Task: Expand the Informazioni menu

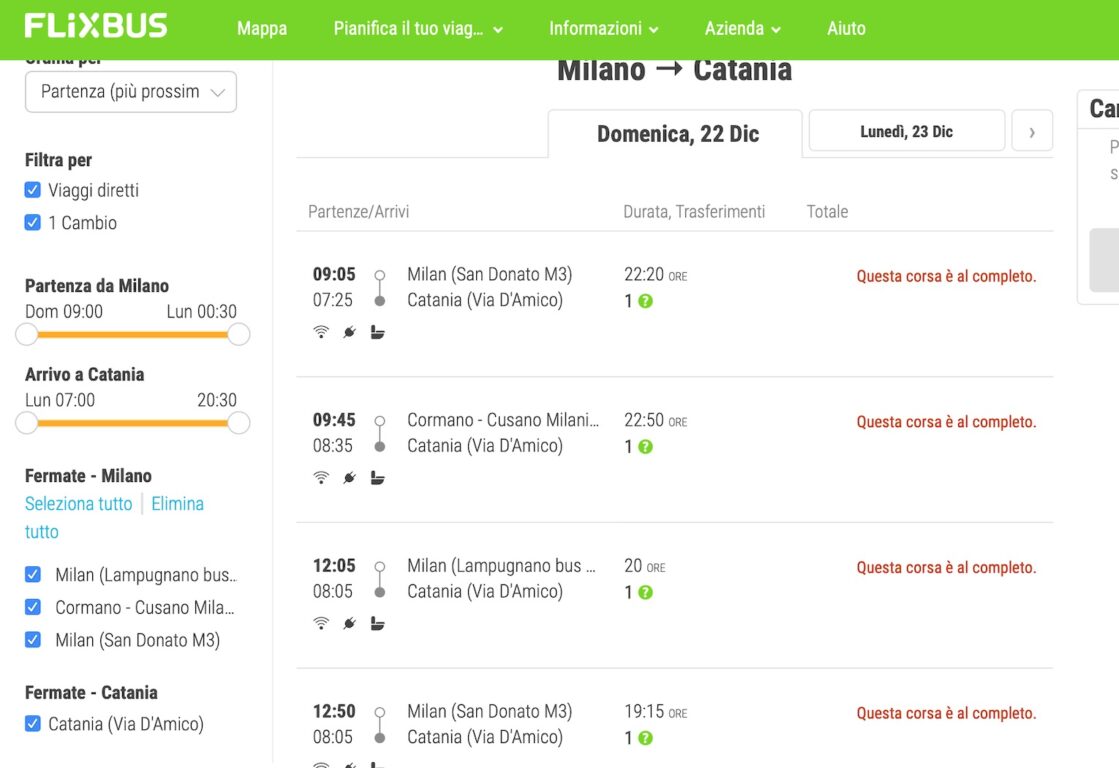Action: coord(604,29)
